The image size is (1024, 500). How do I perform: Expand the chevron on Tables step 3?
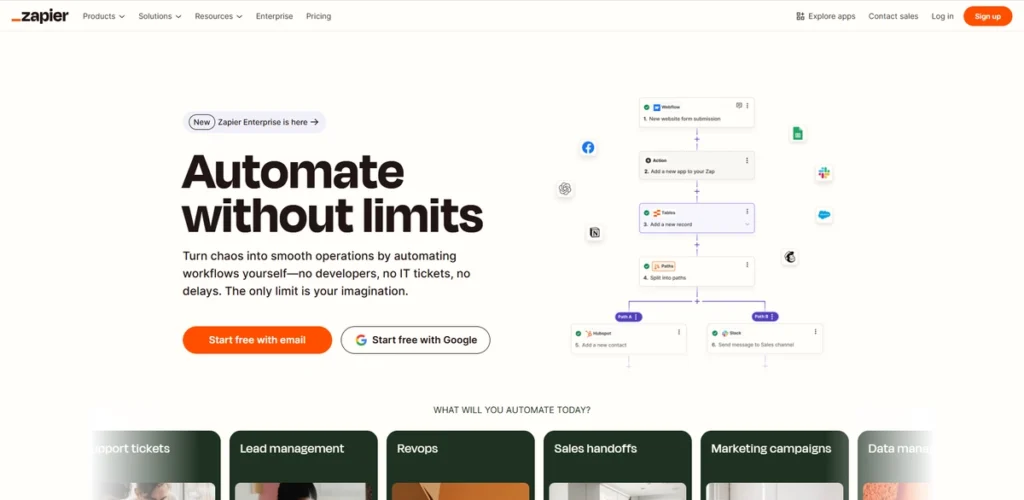click(x=747, y=225)
